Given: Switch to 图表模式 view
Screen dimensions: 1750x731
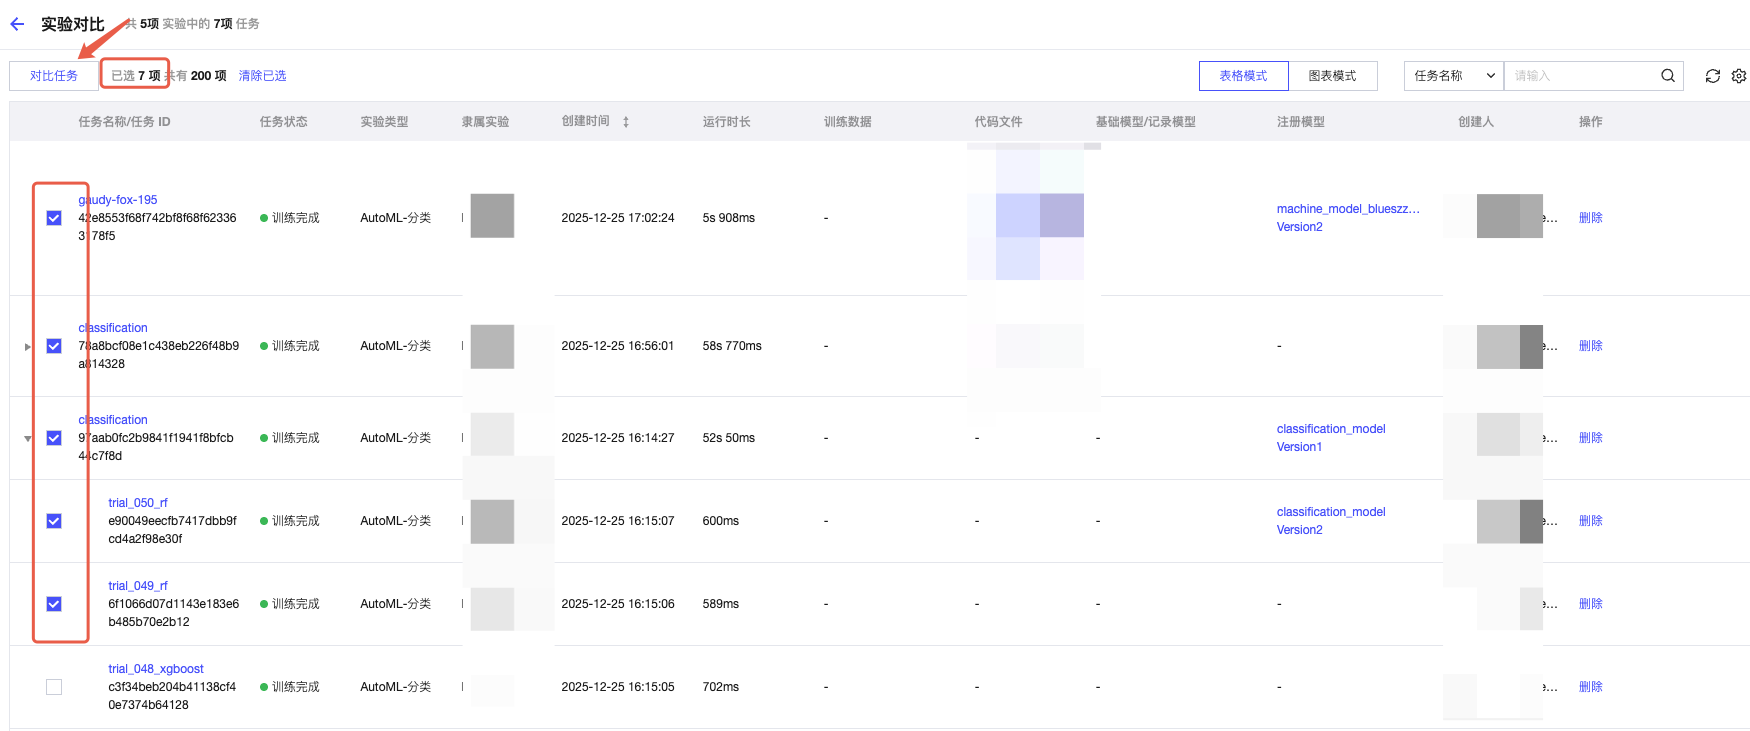Looking at the screenshot, I should [x=1332, y=76].
